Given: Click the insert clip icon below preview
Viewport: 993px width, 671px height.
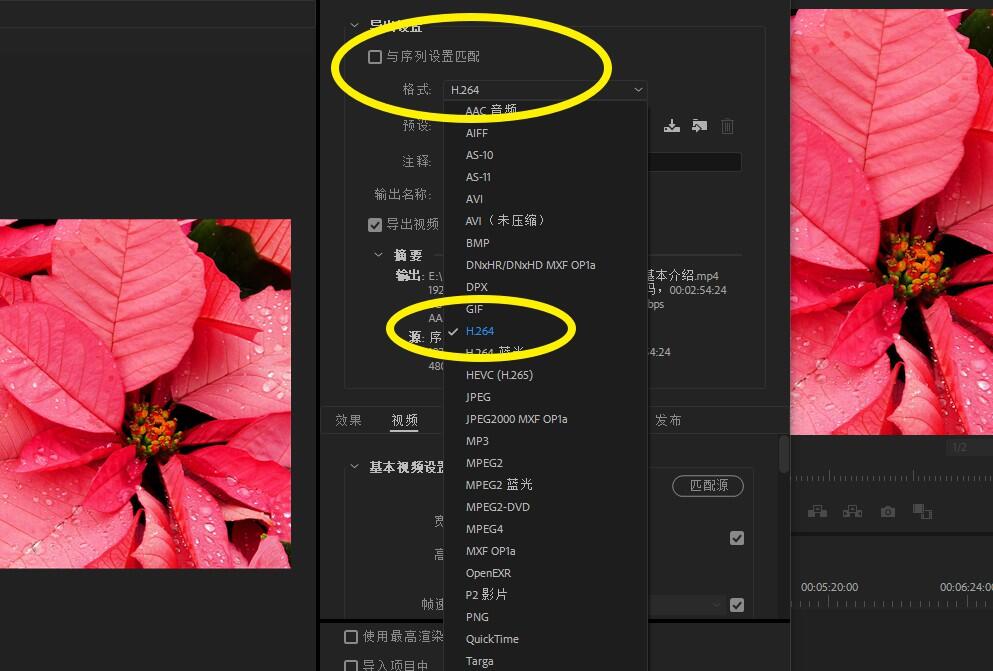Looking at the screenshot, I should [818, 511].
